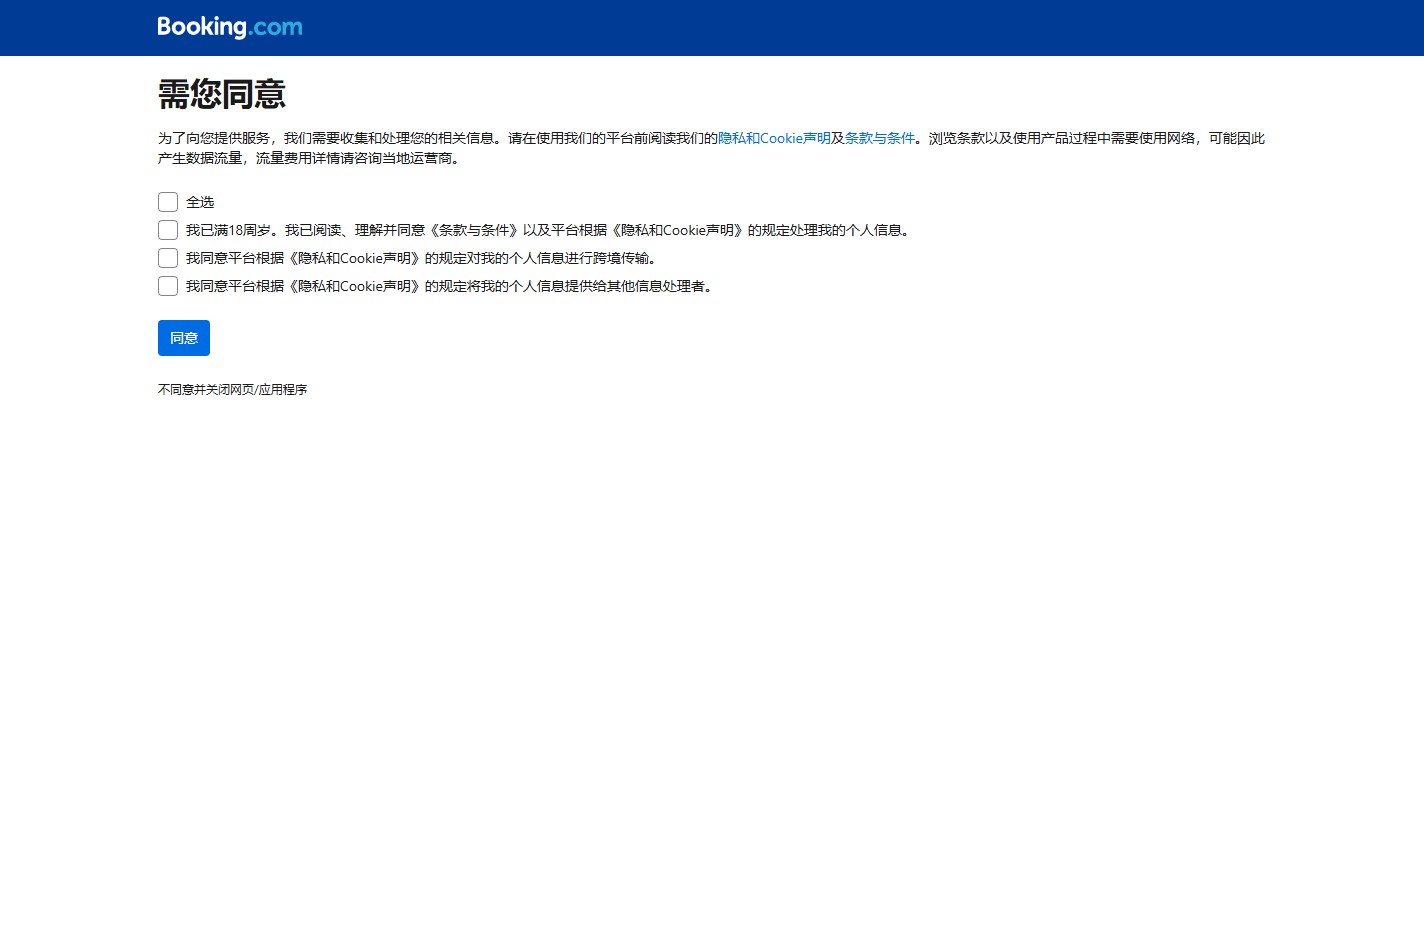The image size is (1424, 933).
Task: Click the text about 个人信息进行跨境传输
Action: [423, 258]
